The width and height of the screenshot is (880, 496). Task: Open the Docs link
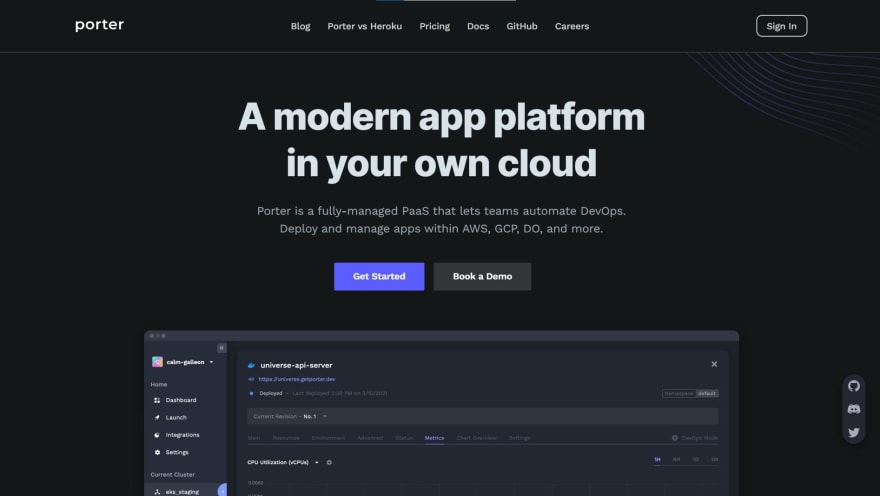point(478,26)
